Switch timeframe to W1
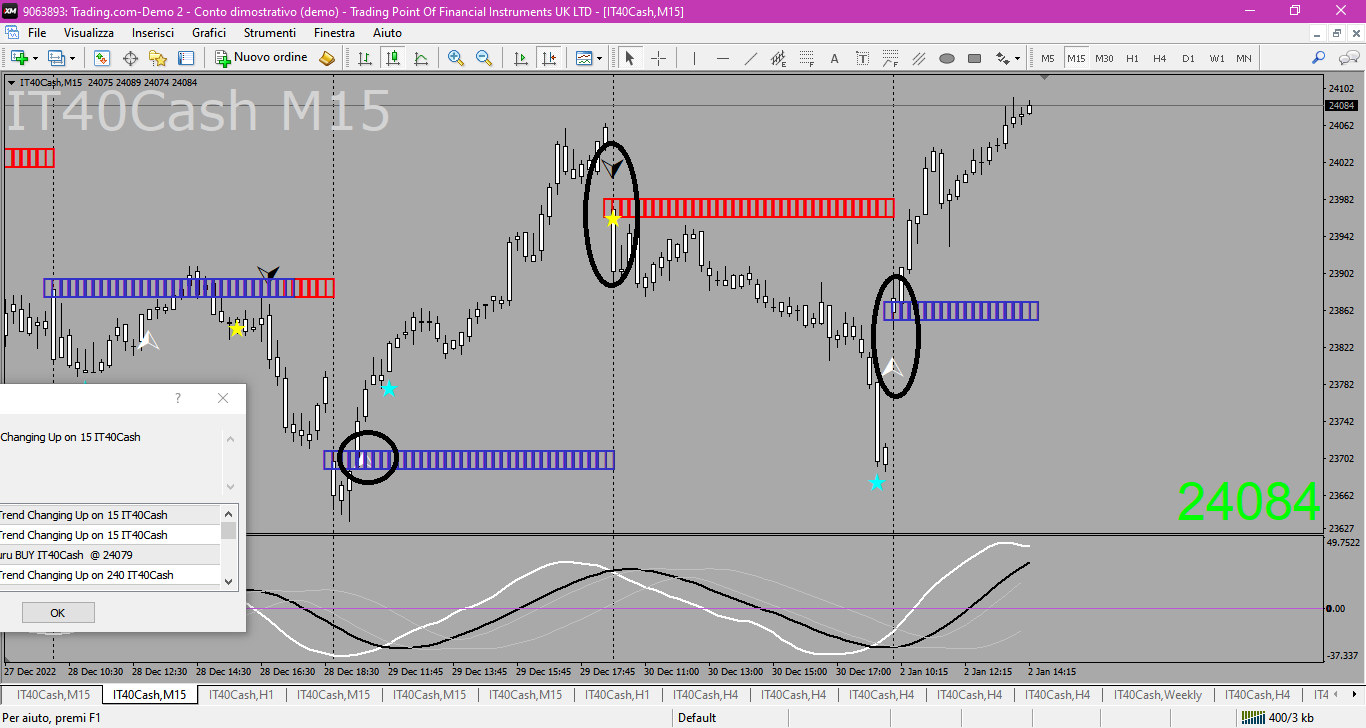 (1216, 58)
